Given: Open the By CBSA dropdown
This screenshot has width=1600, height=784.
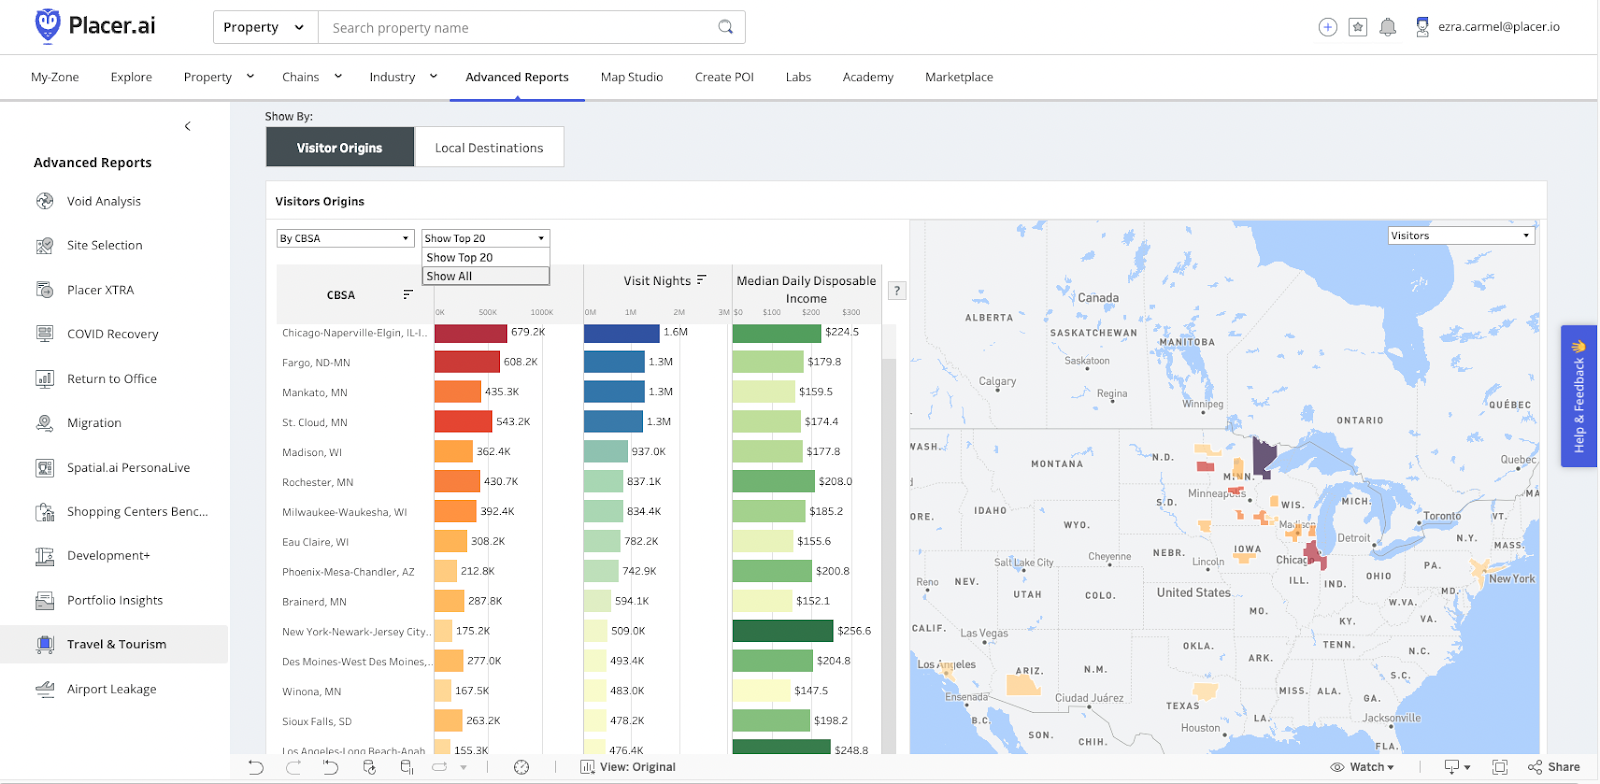Looking at the screenshot, I should (345, 238).
